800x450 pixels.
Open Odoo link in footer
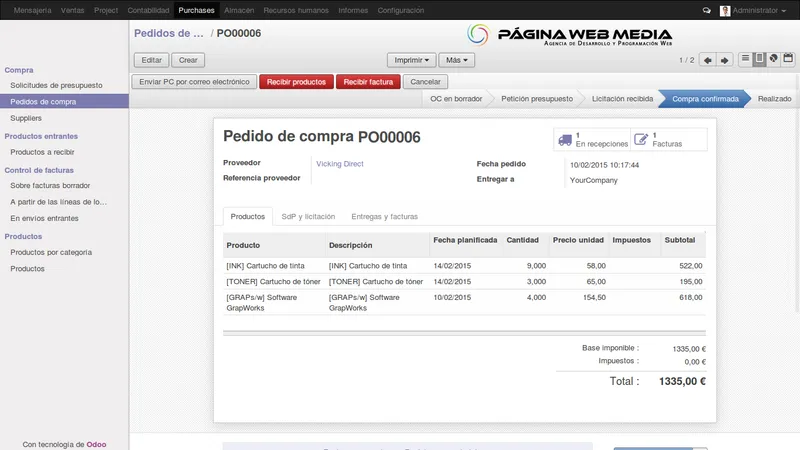click(96, 444)
